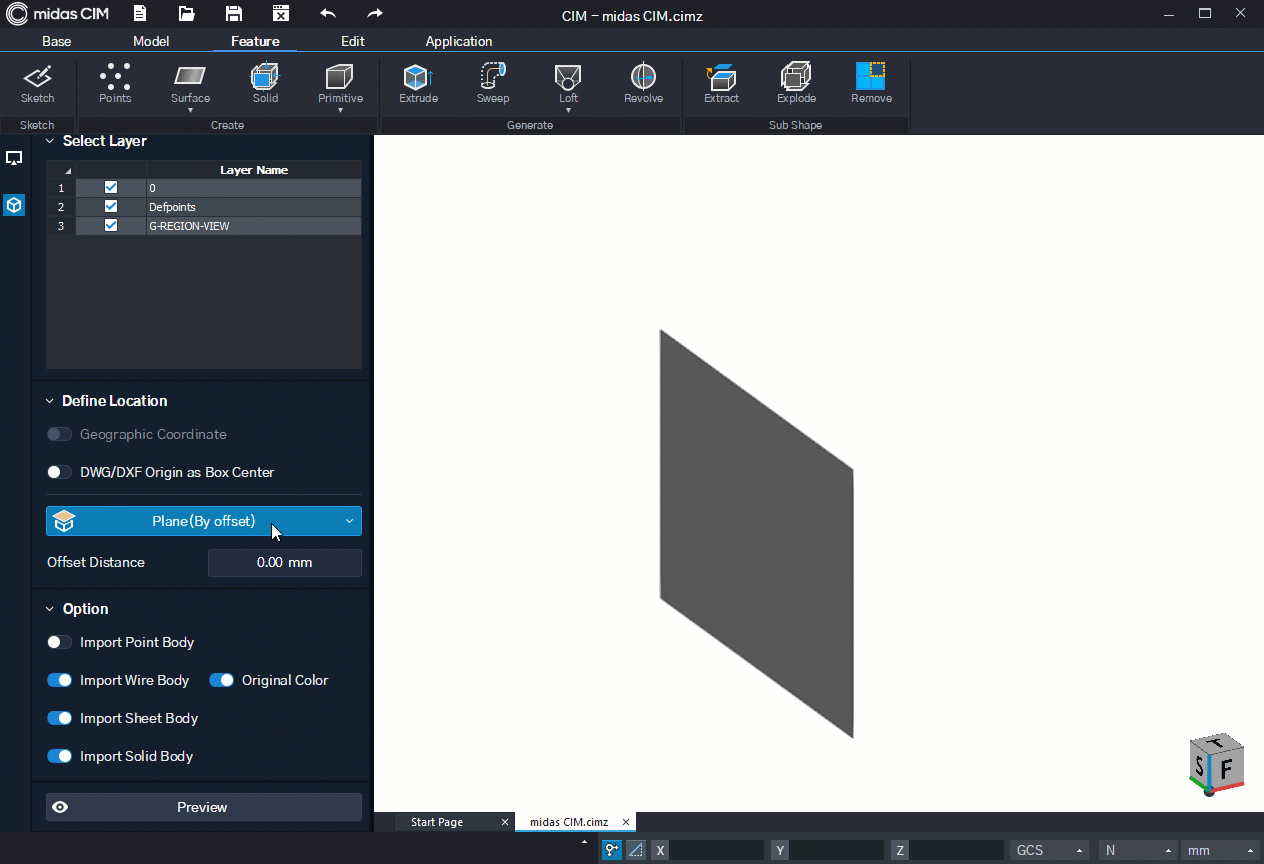Click the Preview button
This screenshot has width=1264, height=864.
tap(204, 807)
